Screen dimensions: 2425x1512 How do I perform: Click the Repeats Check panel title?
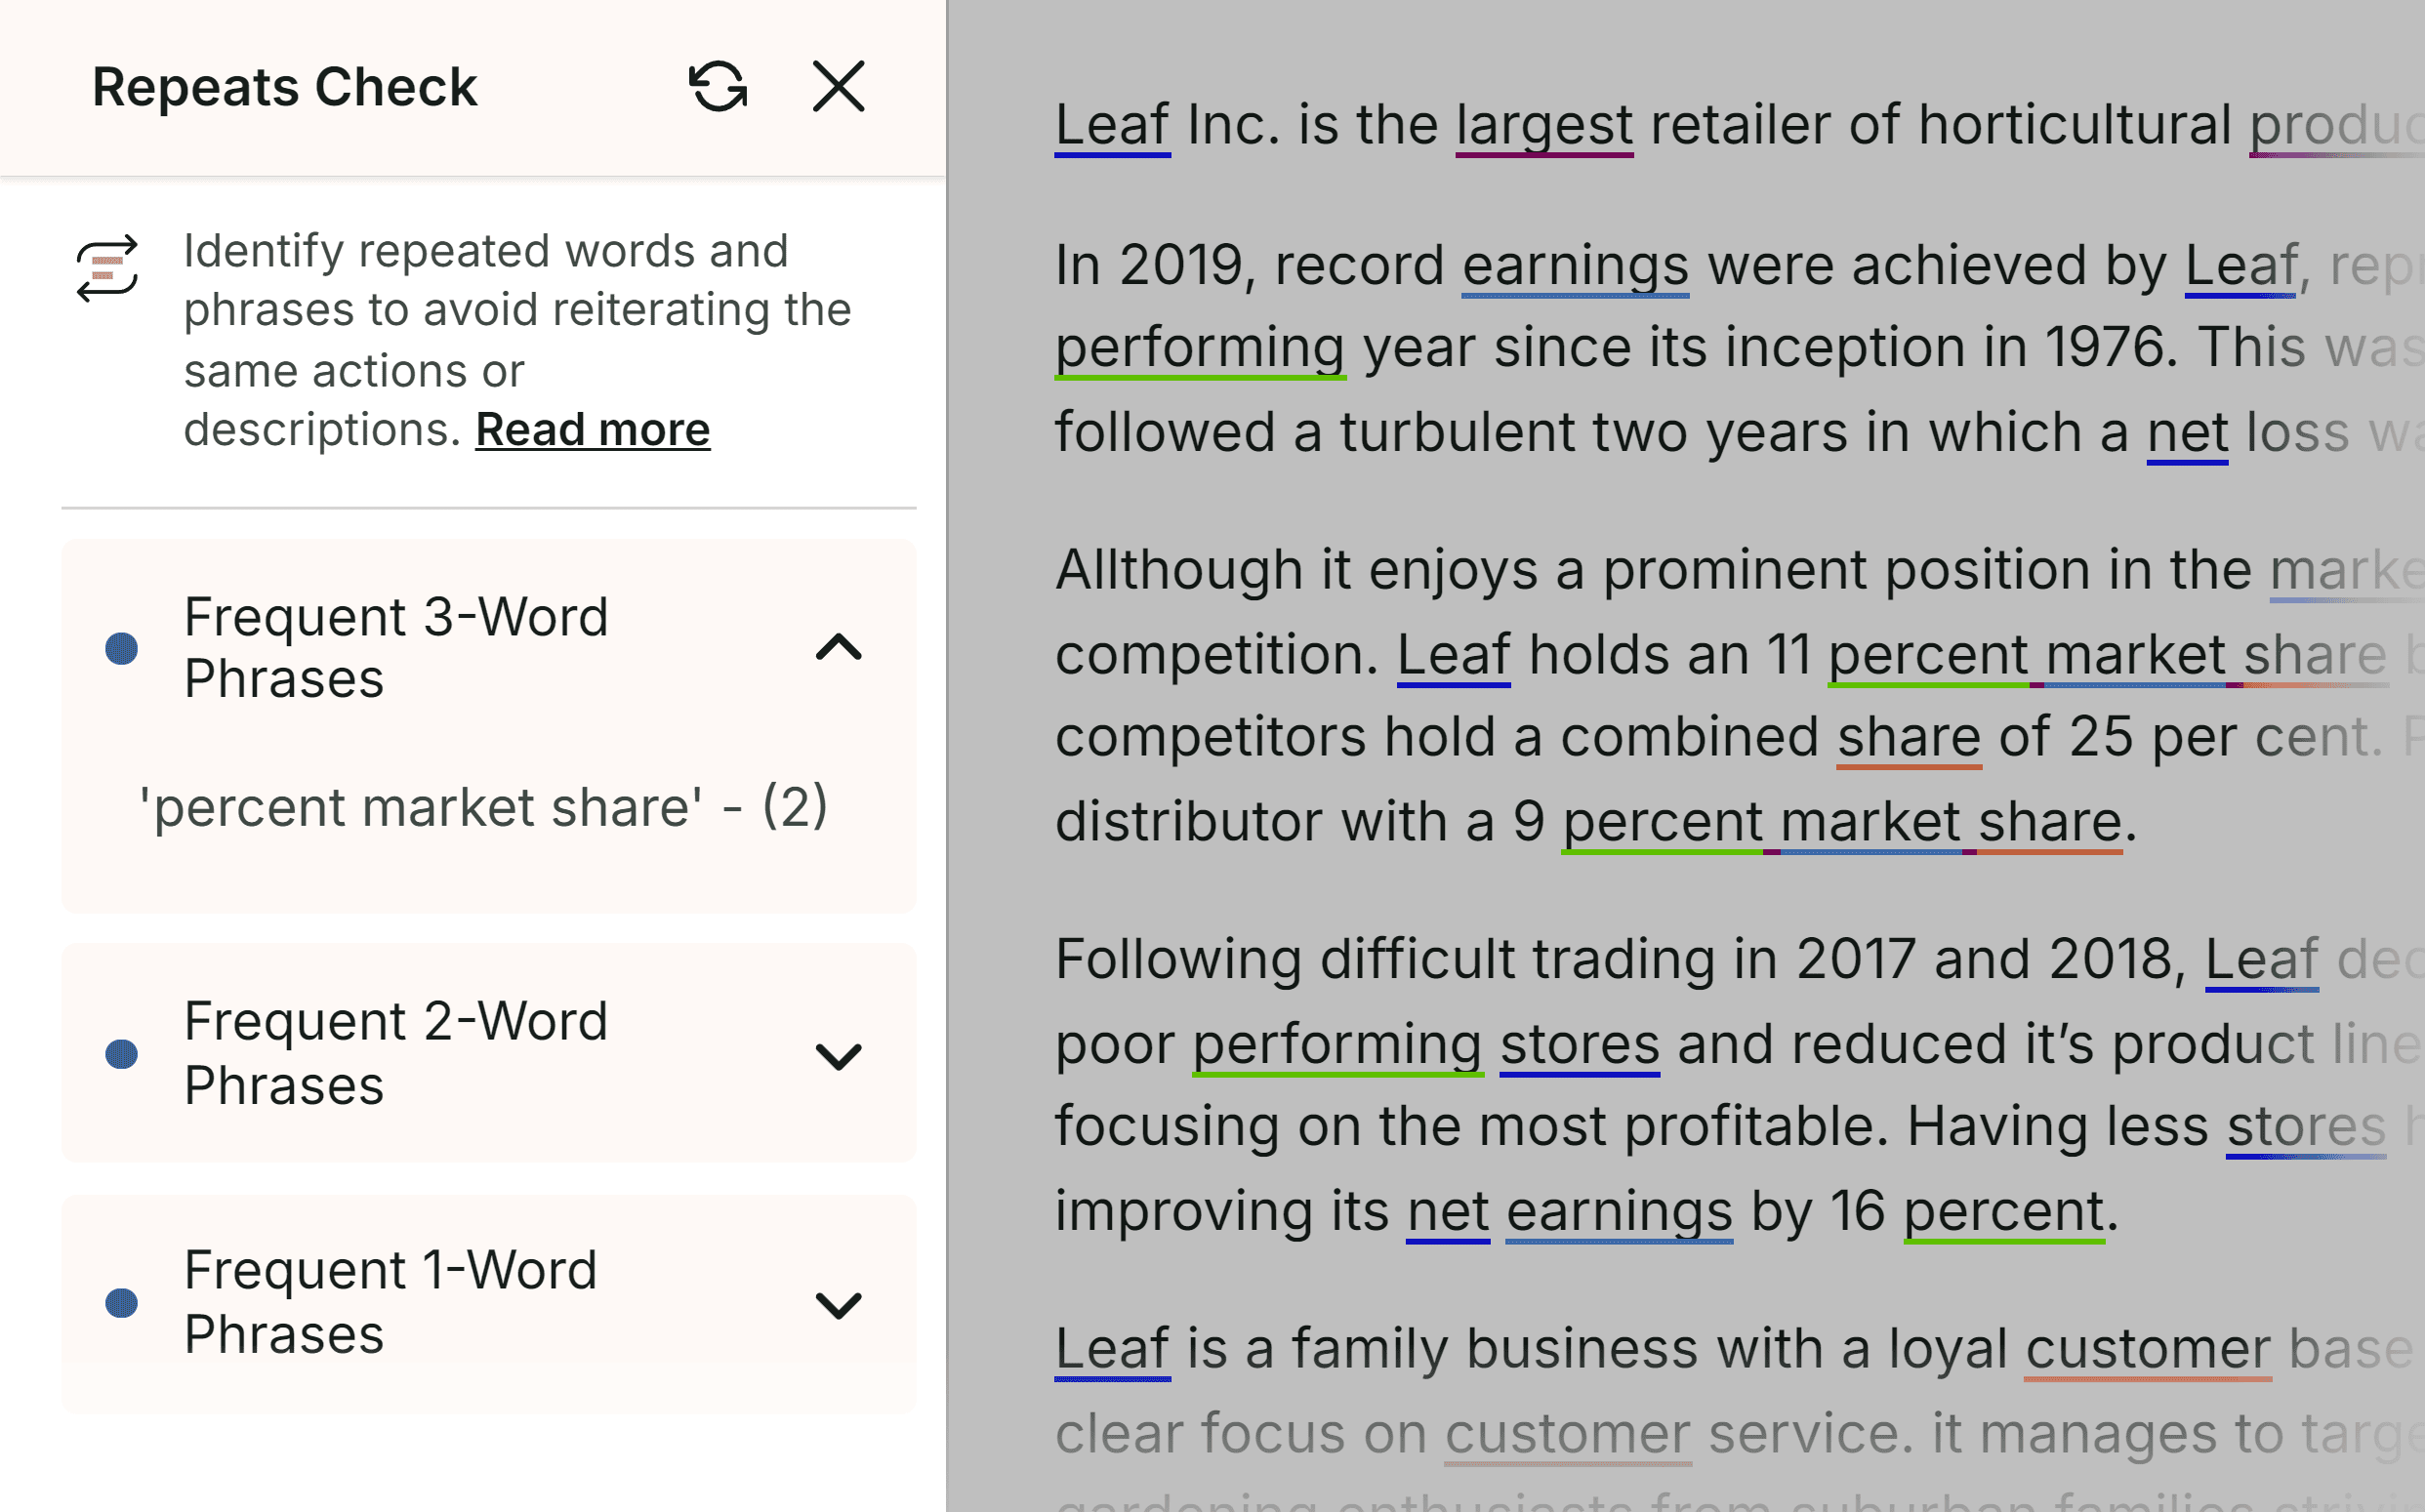coord(285,87)
